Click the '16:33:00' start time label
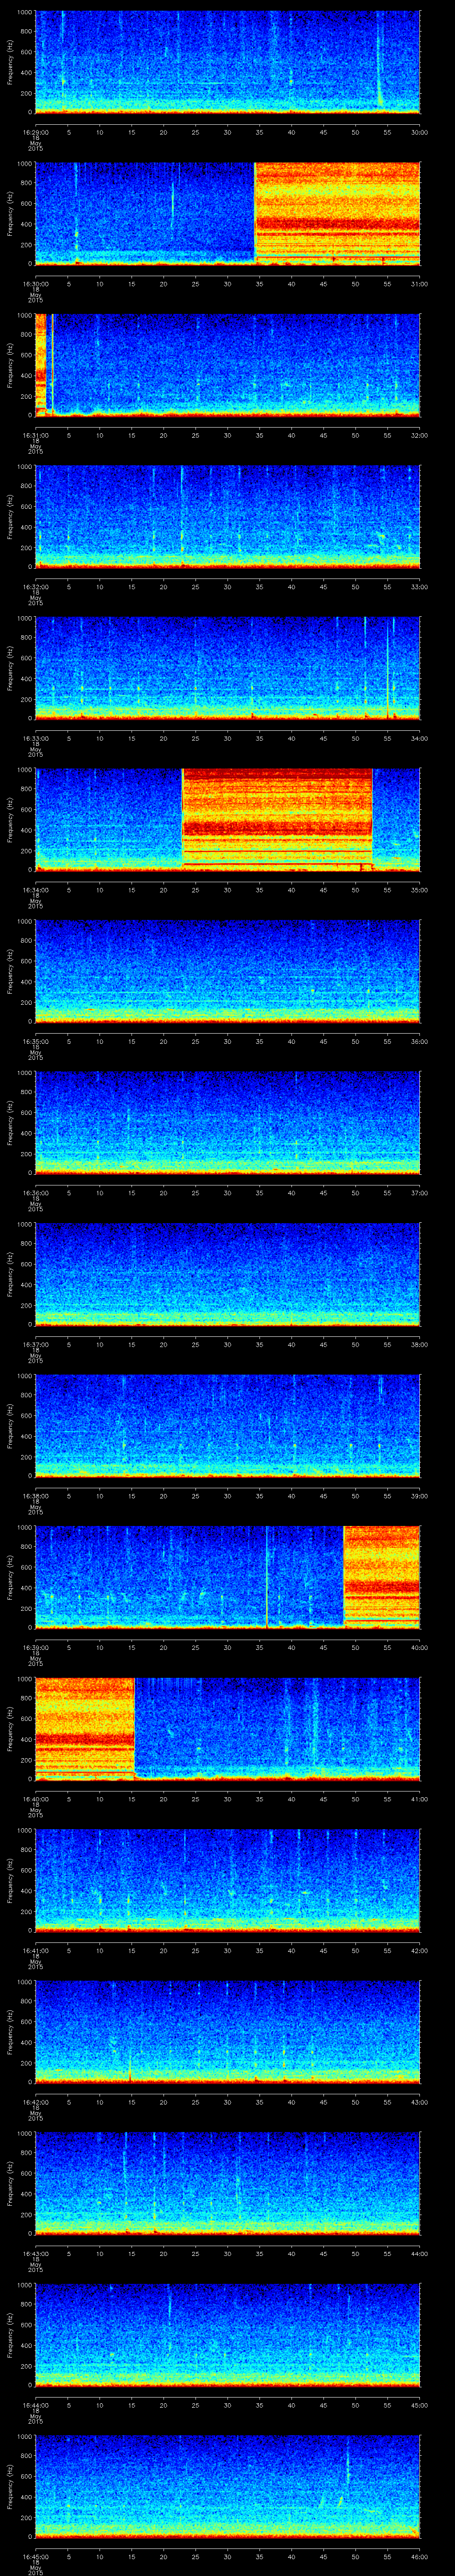The width and height of the screenshot is (455, 2576). (x=35, y=738)
